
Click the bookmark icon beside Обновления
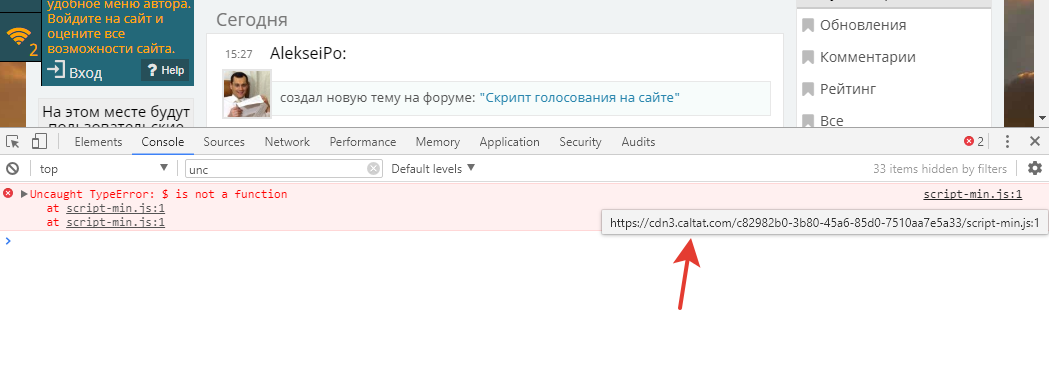tap(807, 25)
